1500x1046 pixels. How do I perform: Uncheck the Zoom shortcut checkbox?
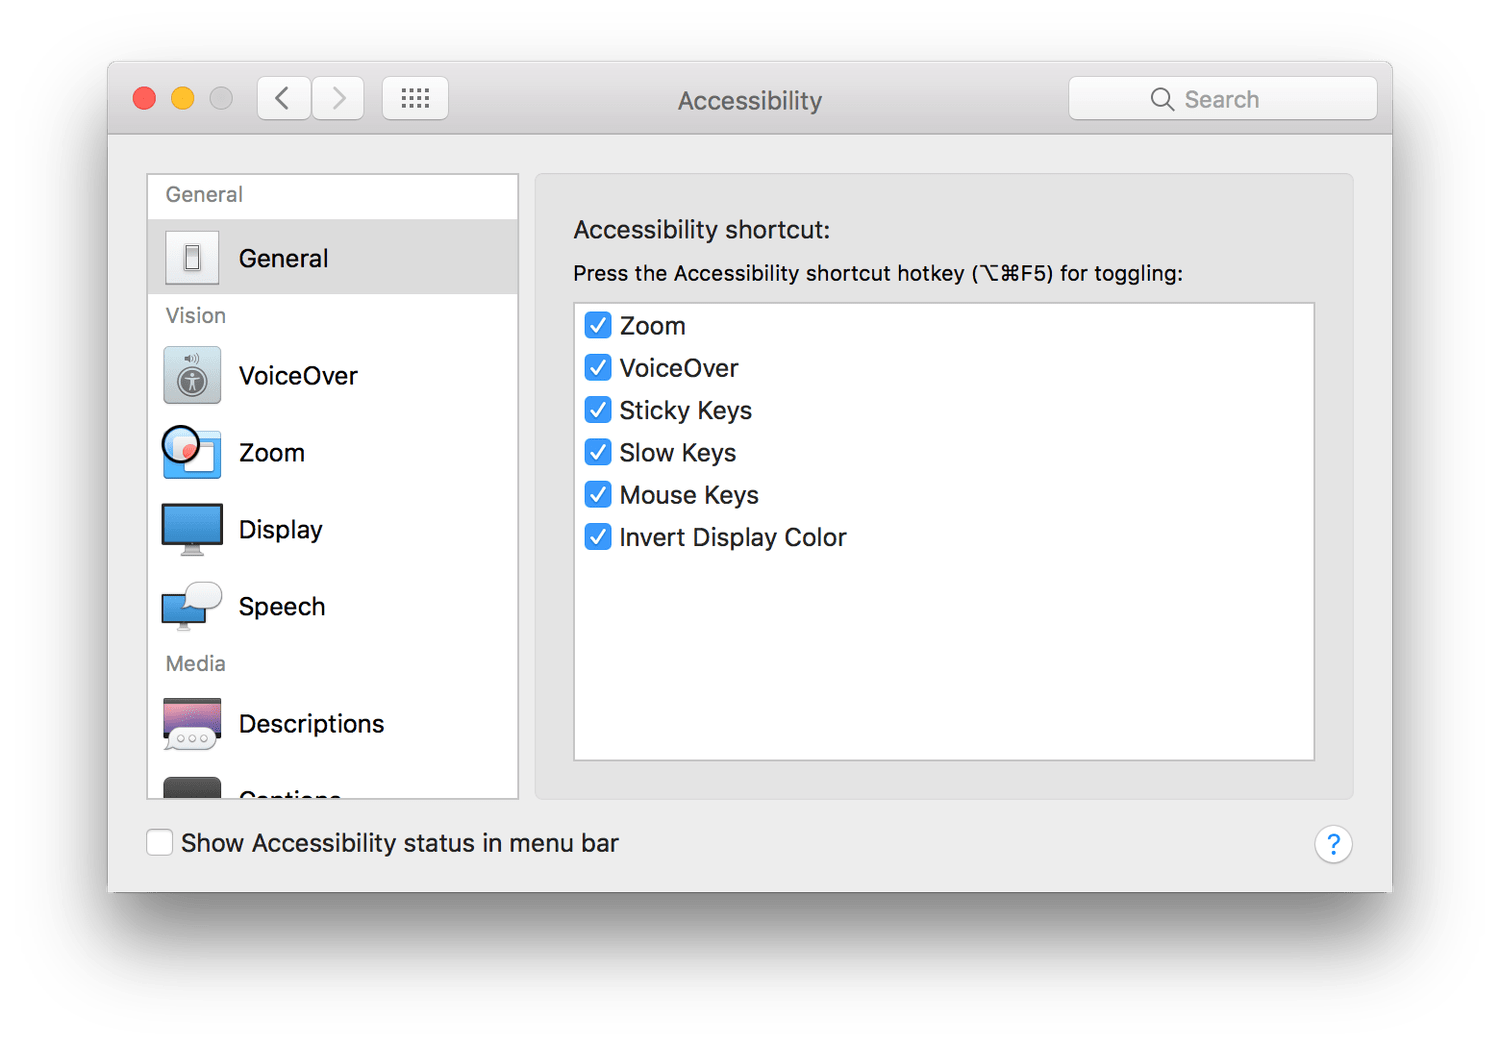598,326
